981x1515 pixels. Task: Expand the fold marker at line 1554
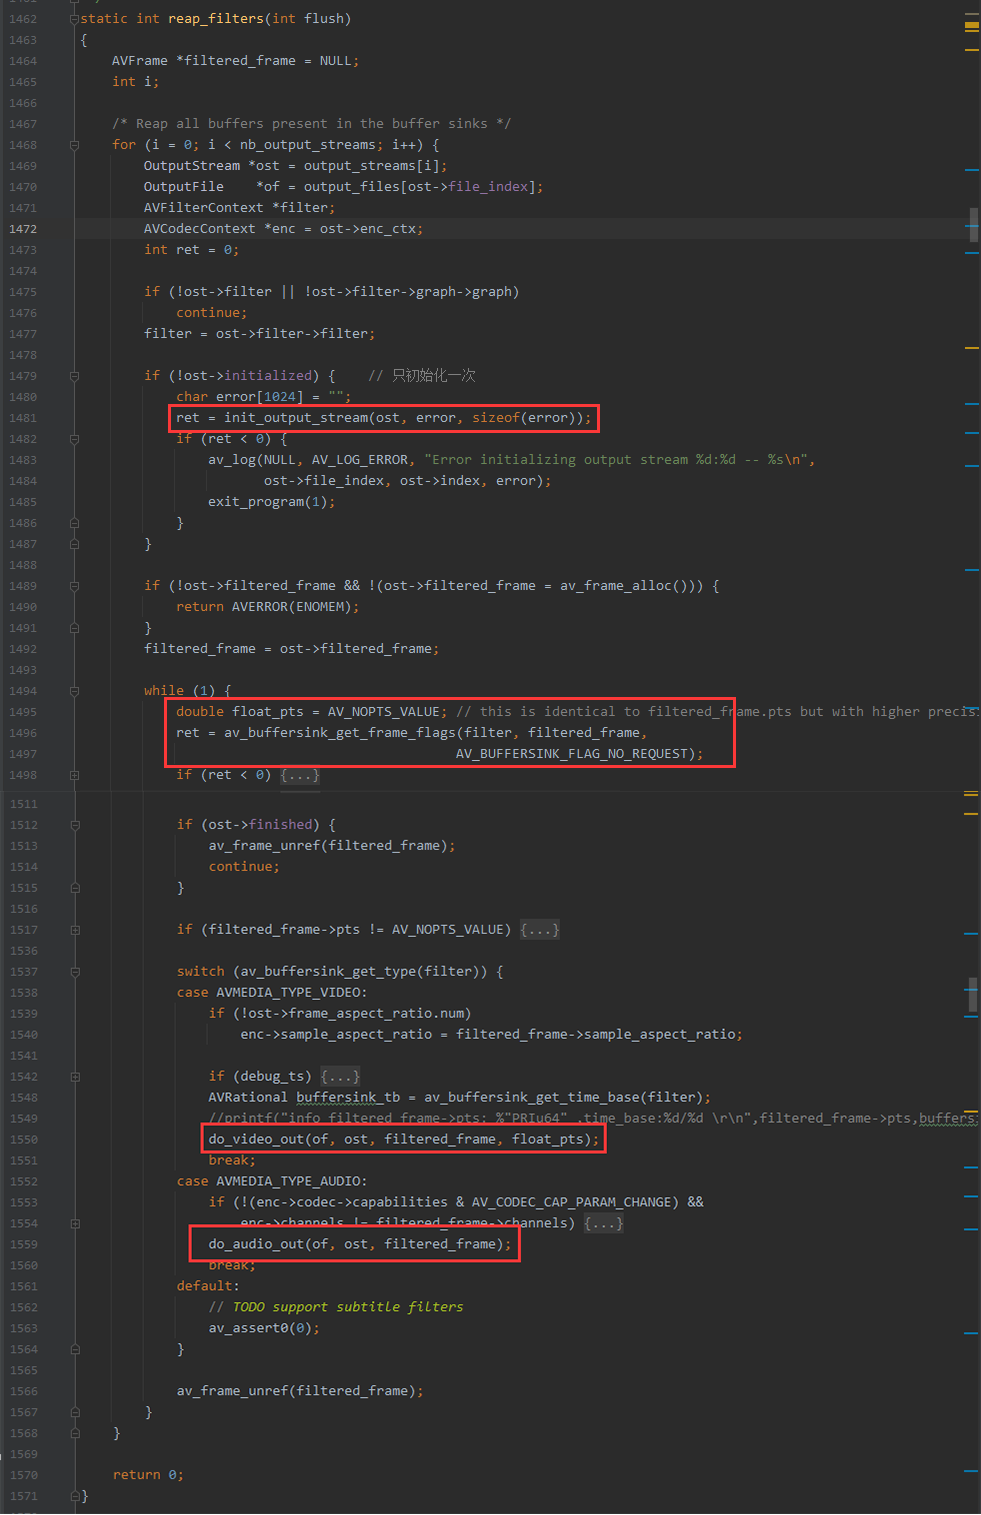tap(75, 1224)
